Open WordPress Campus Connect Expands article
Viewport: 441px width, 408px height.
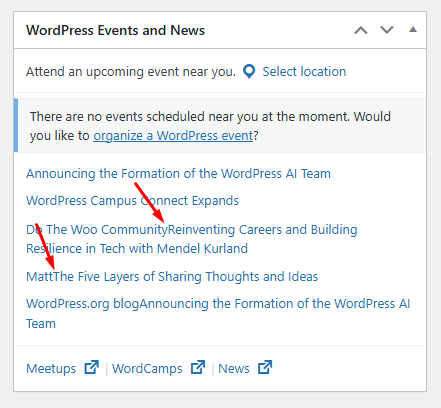(132, 201)
